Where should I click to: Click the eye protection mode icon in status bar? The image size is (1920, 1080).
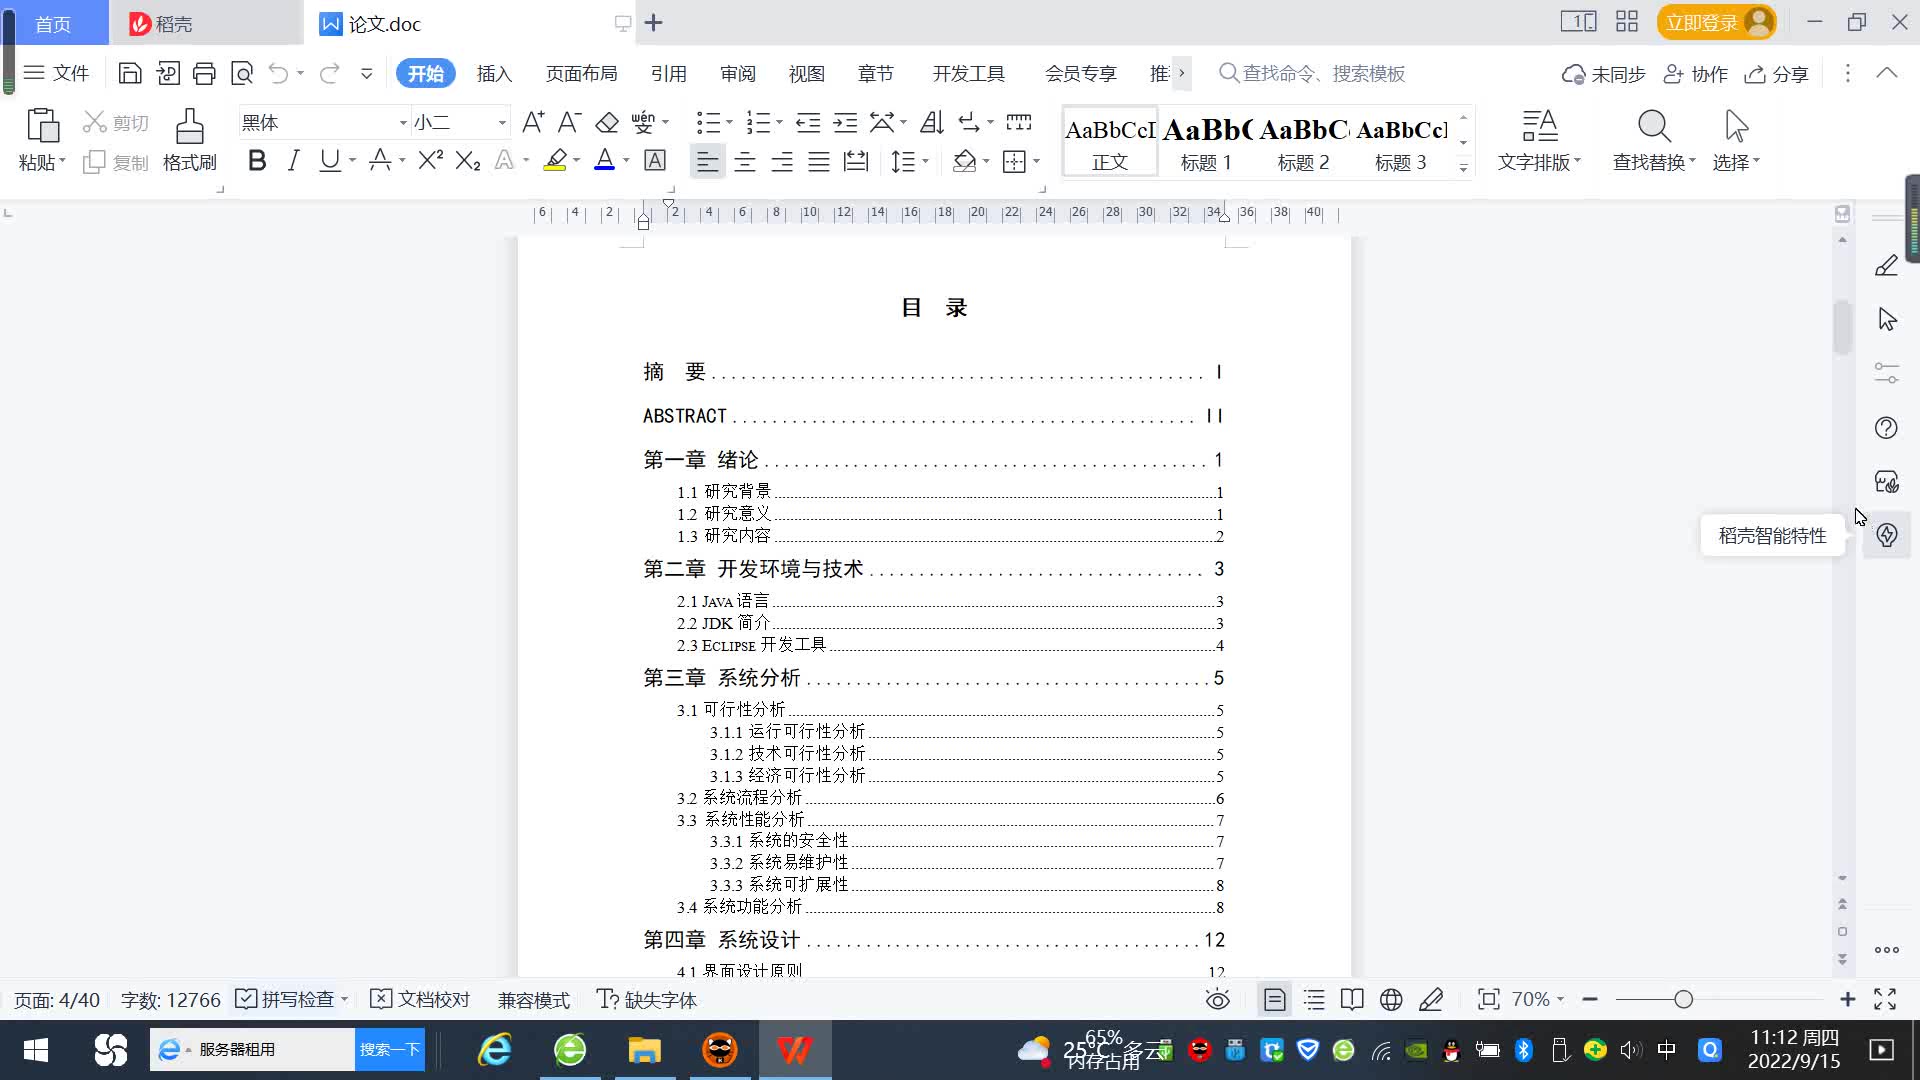click(1217, 999)
